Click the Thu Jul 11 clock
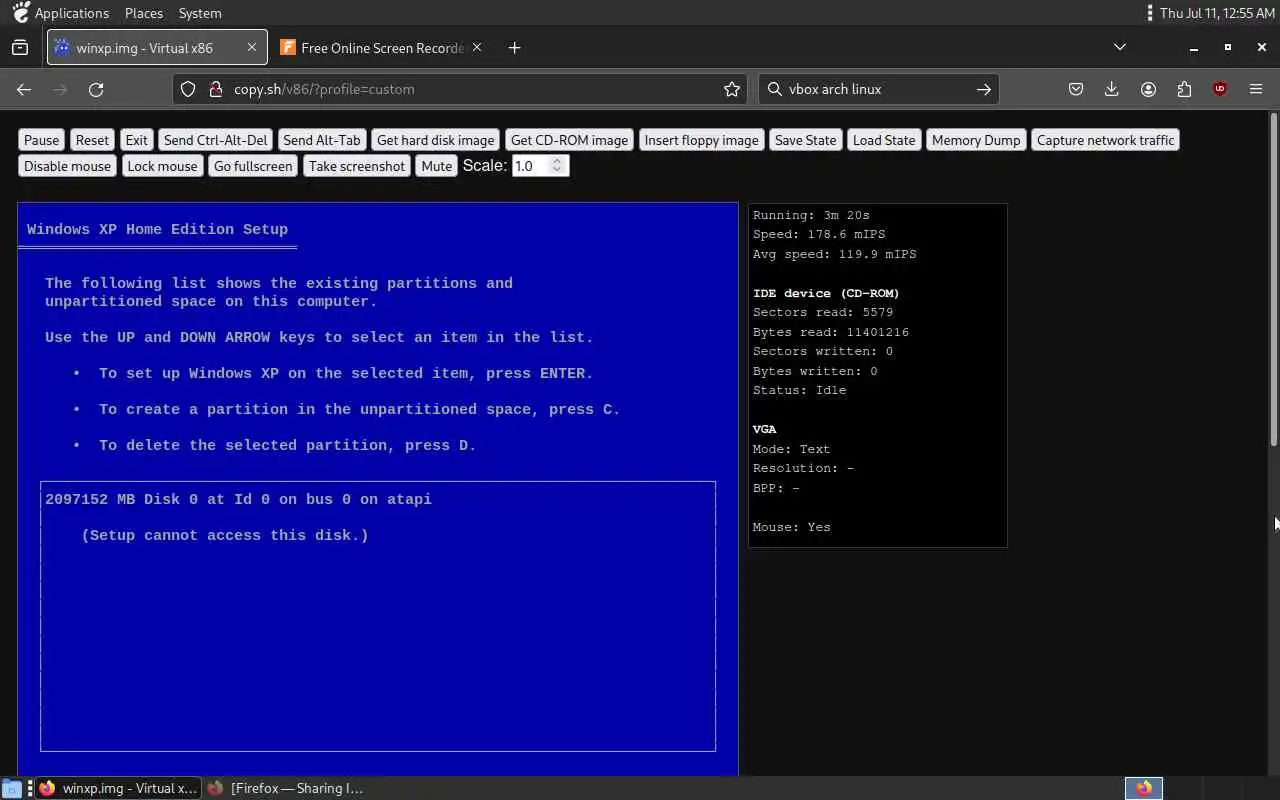 pos(1217,13)
